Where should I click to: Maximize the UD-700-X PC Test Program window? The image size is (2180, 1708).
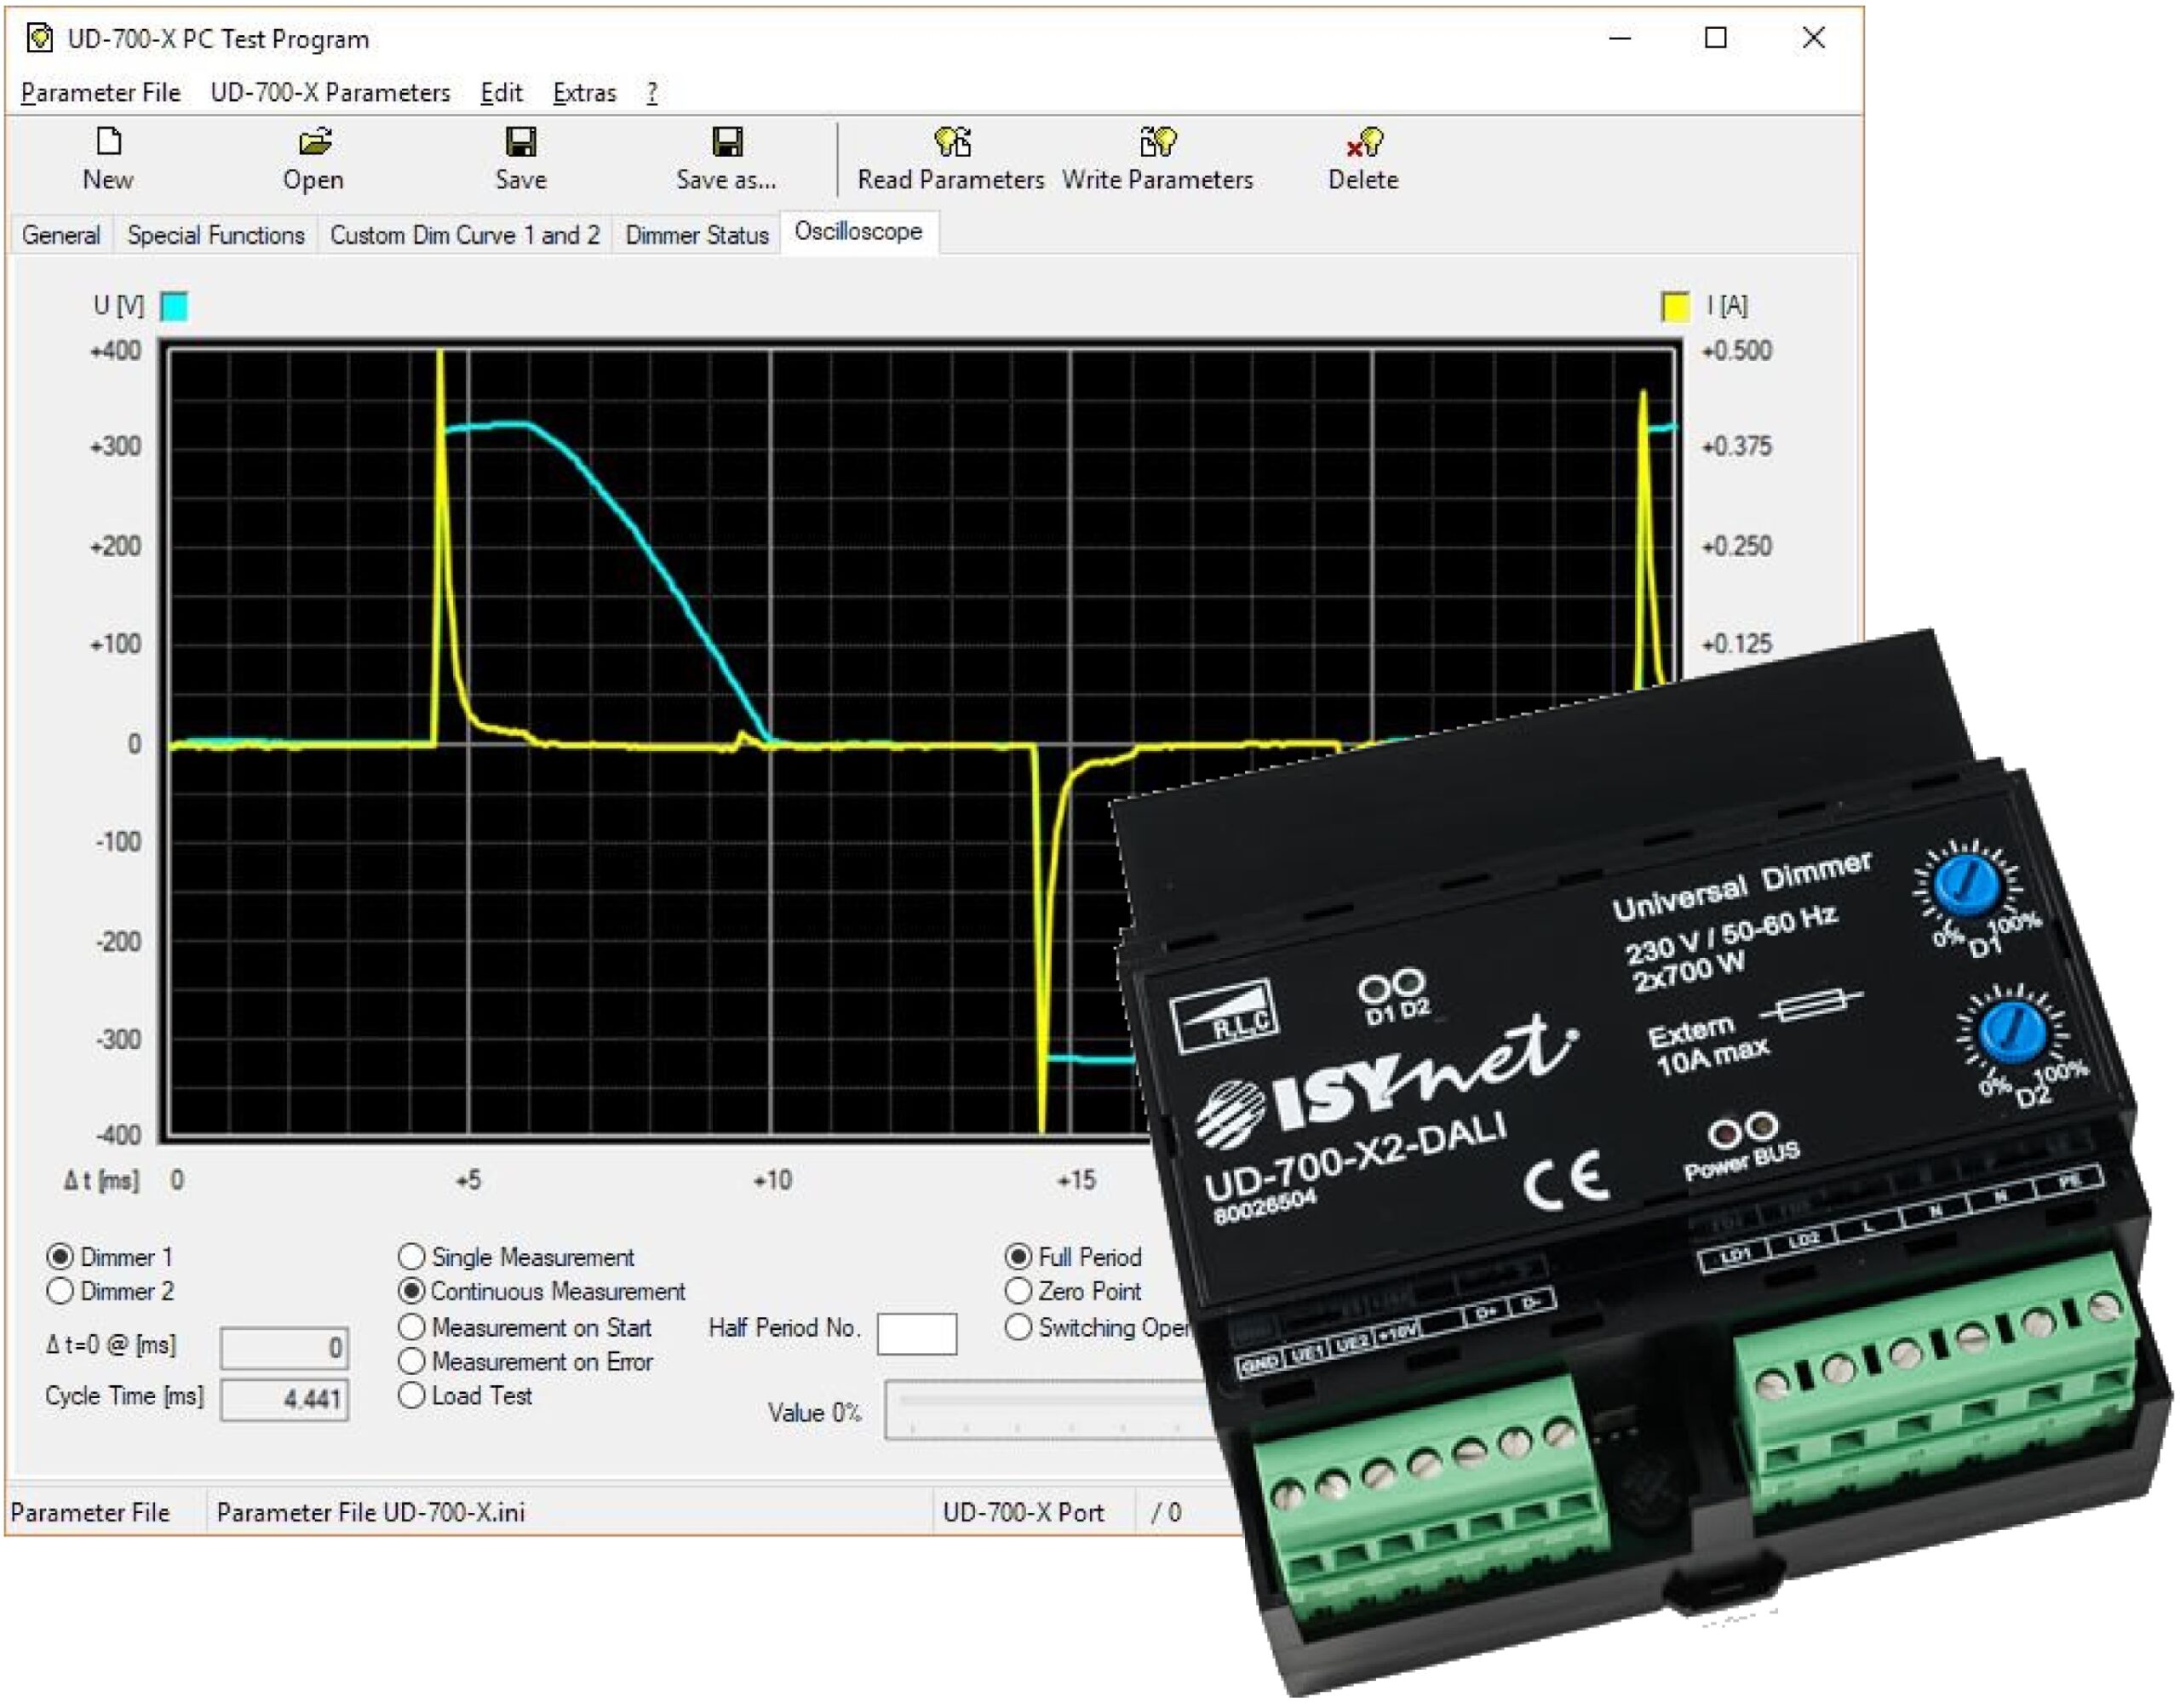[x=1716, y=38]
